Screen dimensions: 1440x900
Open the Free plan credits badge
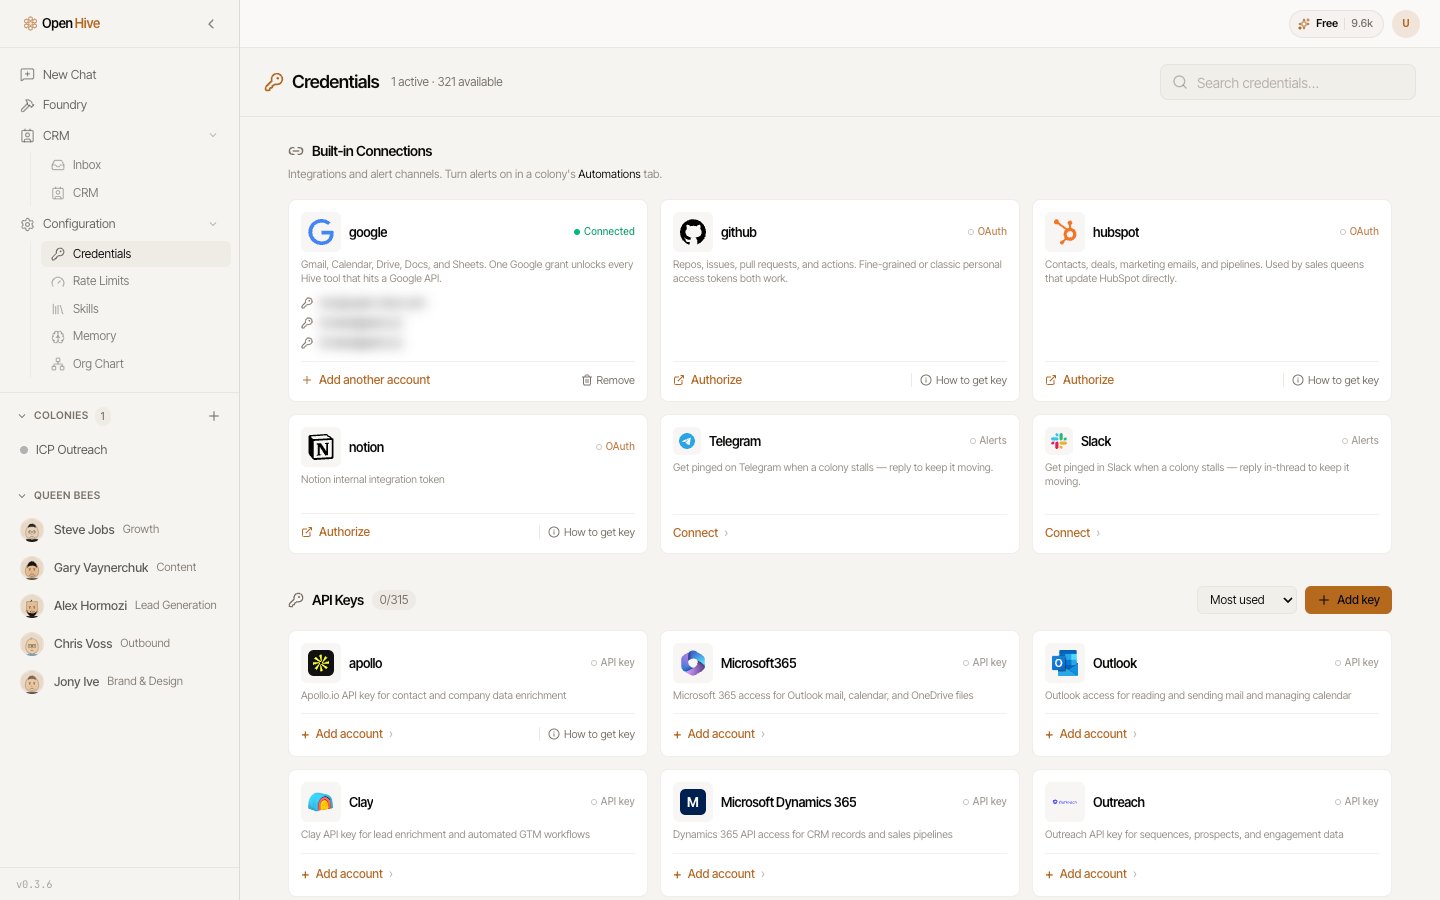click(1336, 24)
